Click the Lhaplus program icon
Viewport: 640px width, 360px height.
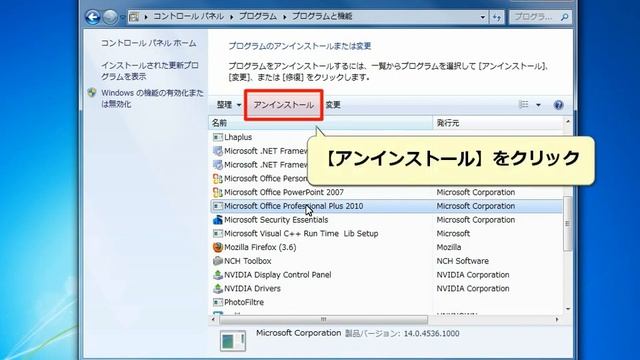tap(218, 137)
